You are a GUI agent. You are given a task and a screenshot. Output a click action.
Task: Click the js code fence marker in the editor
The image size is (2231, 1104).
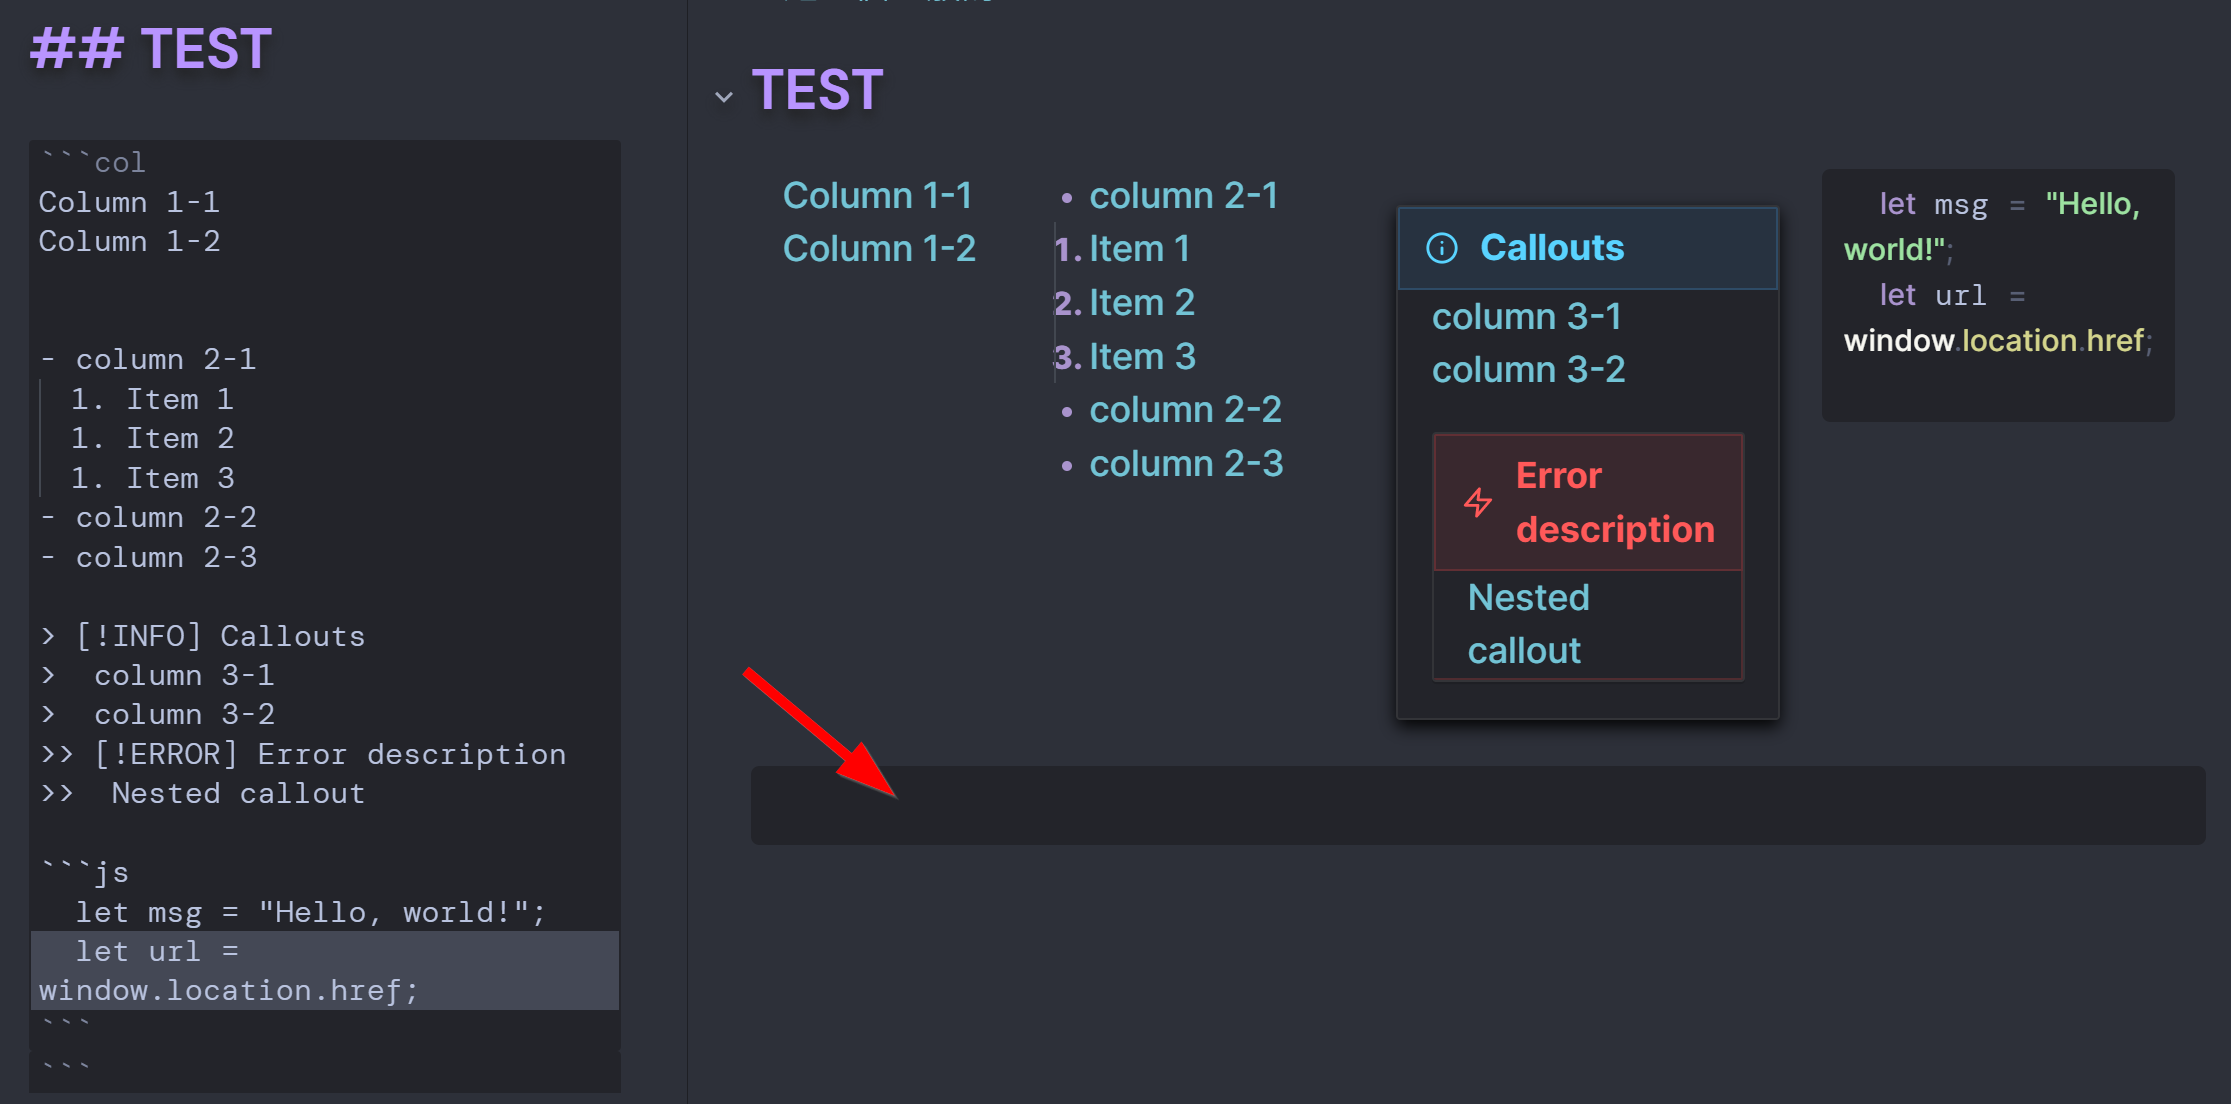(85, 872)
